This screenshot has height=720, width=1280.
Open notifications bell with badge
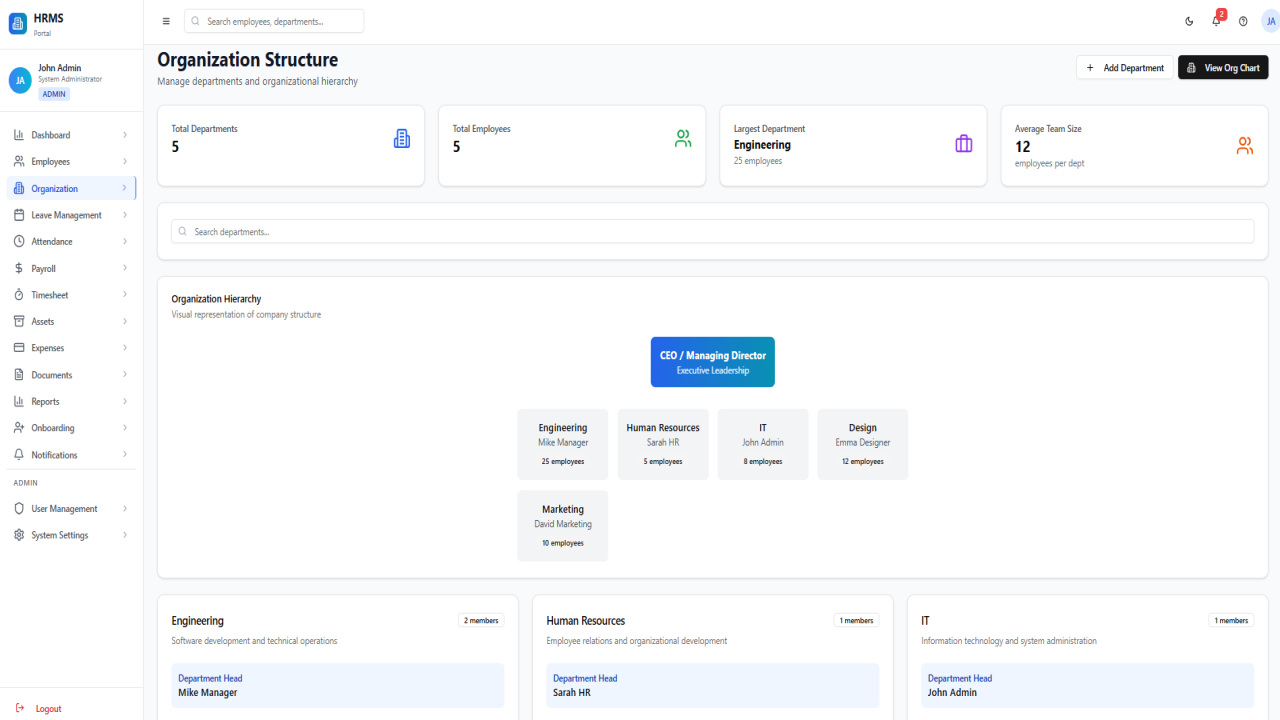(x=1217, y=20)
